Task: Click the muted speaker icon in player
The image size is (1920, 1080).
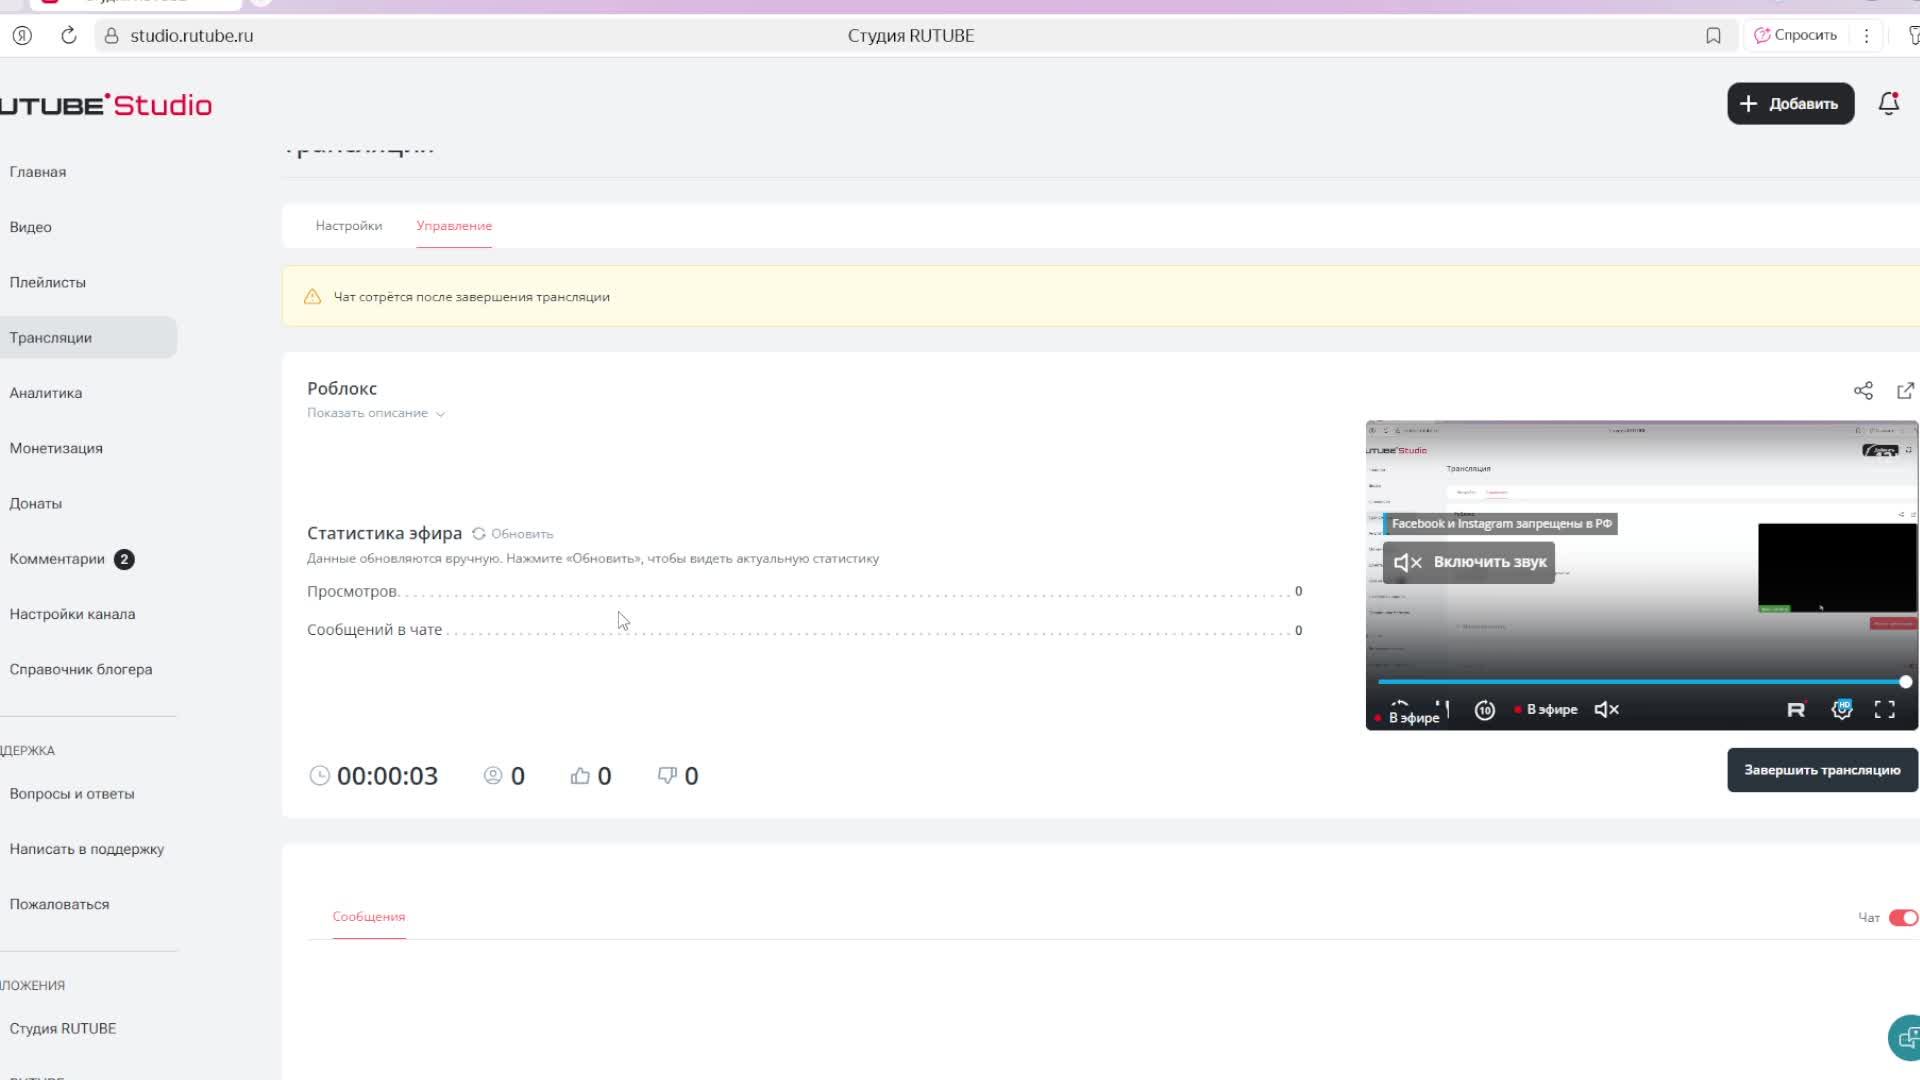Action: click(x=1606, y=709)
